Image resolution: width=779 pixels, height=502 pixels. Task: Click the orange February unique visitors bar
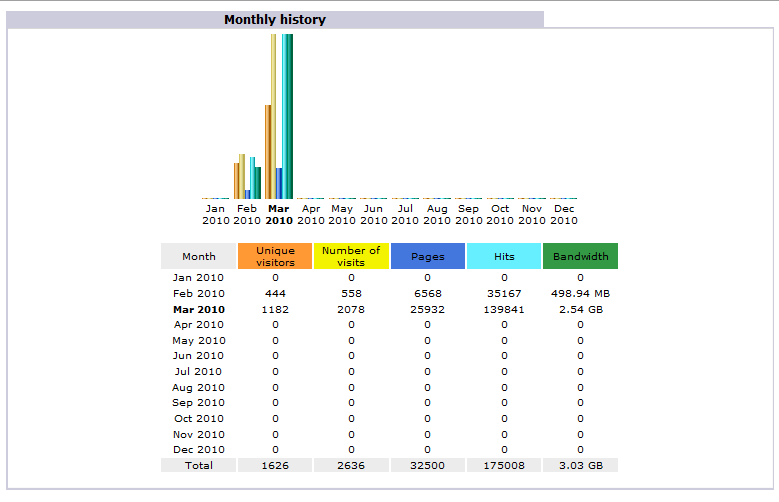tap(236, 180)
